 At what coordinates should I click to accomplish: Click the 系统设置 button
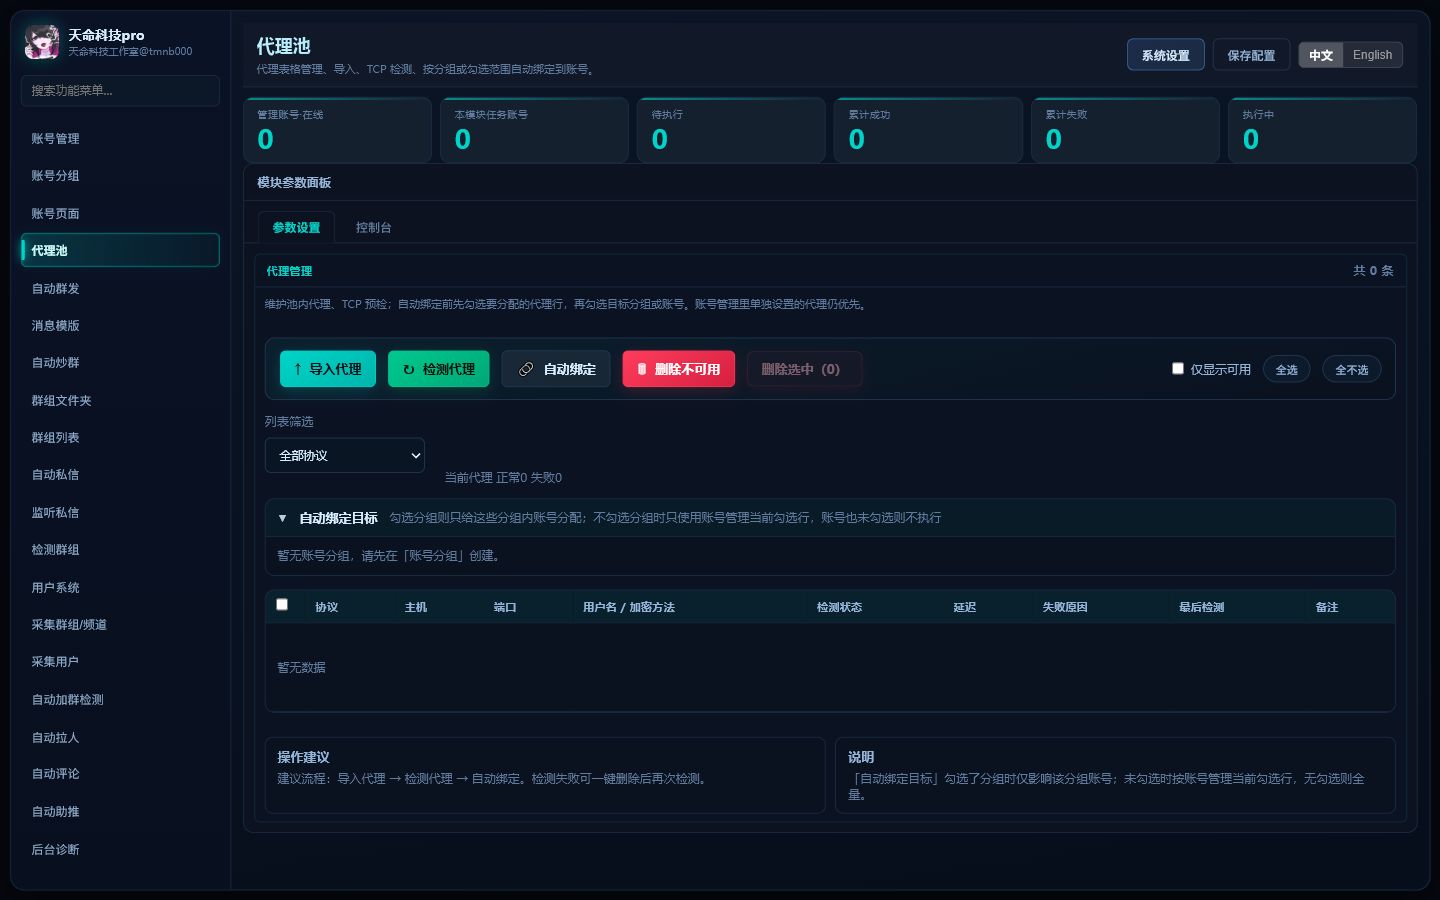coord(1166,55)
